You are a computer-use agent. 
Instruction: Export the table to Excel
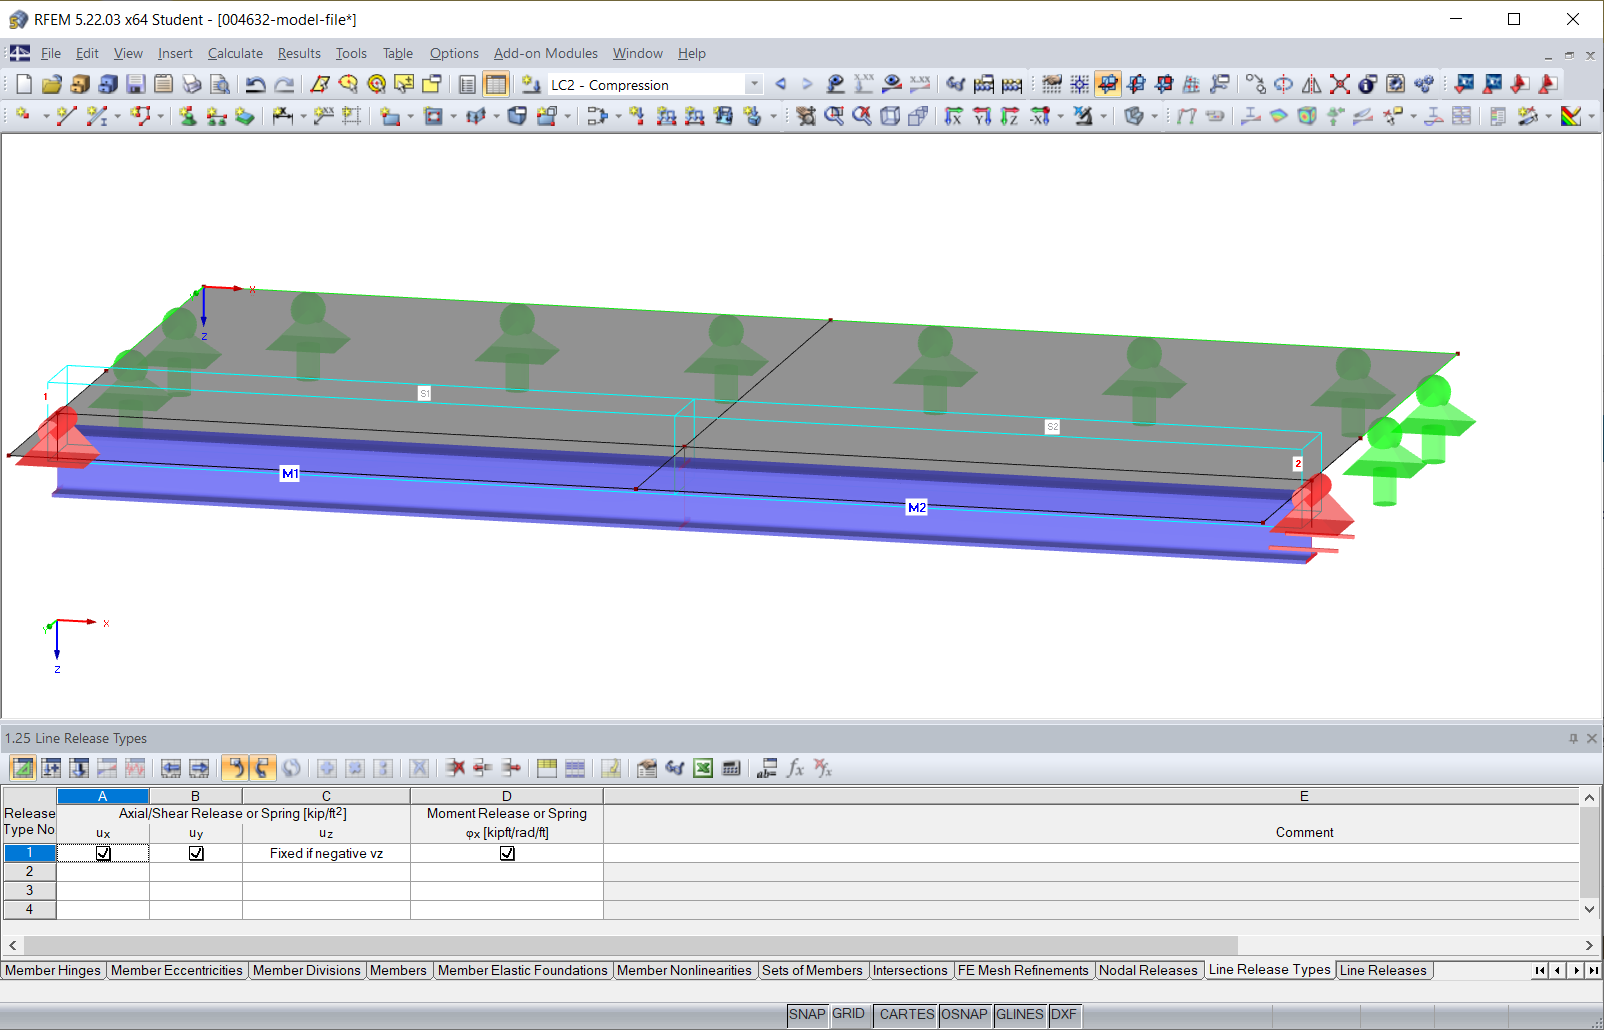(703, 768)
